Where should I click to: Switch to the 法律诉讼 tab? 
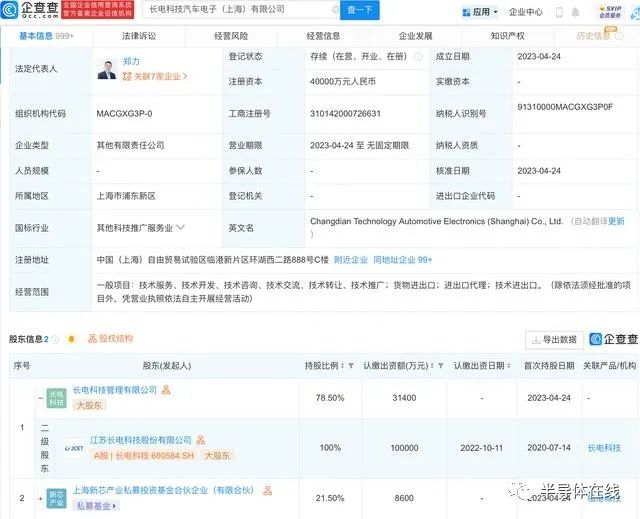(139, 36)
